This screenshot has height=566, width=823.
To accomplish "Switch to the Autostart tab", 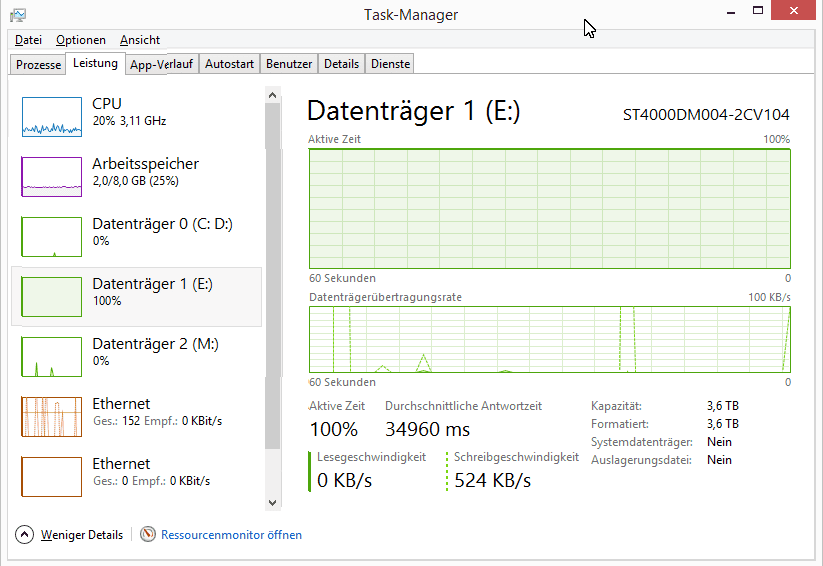I will (x=229, y=64).
